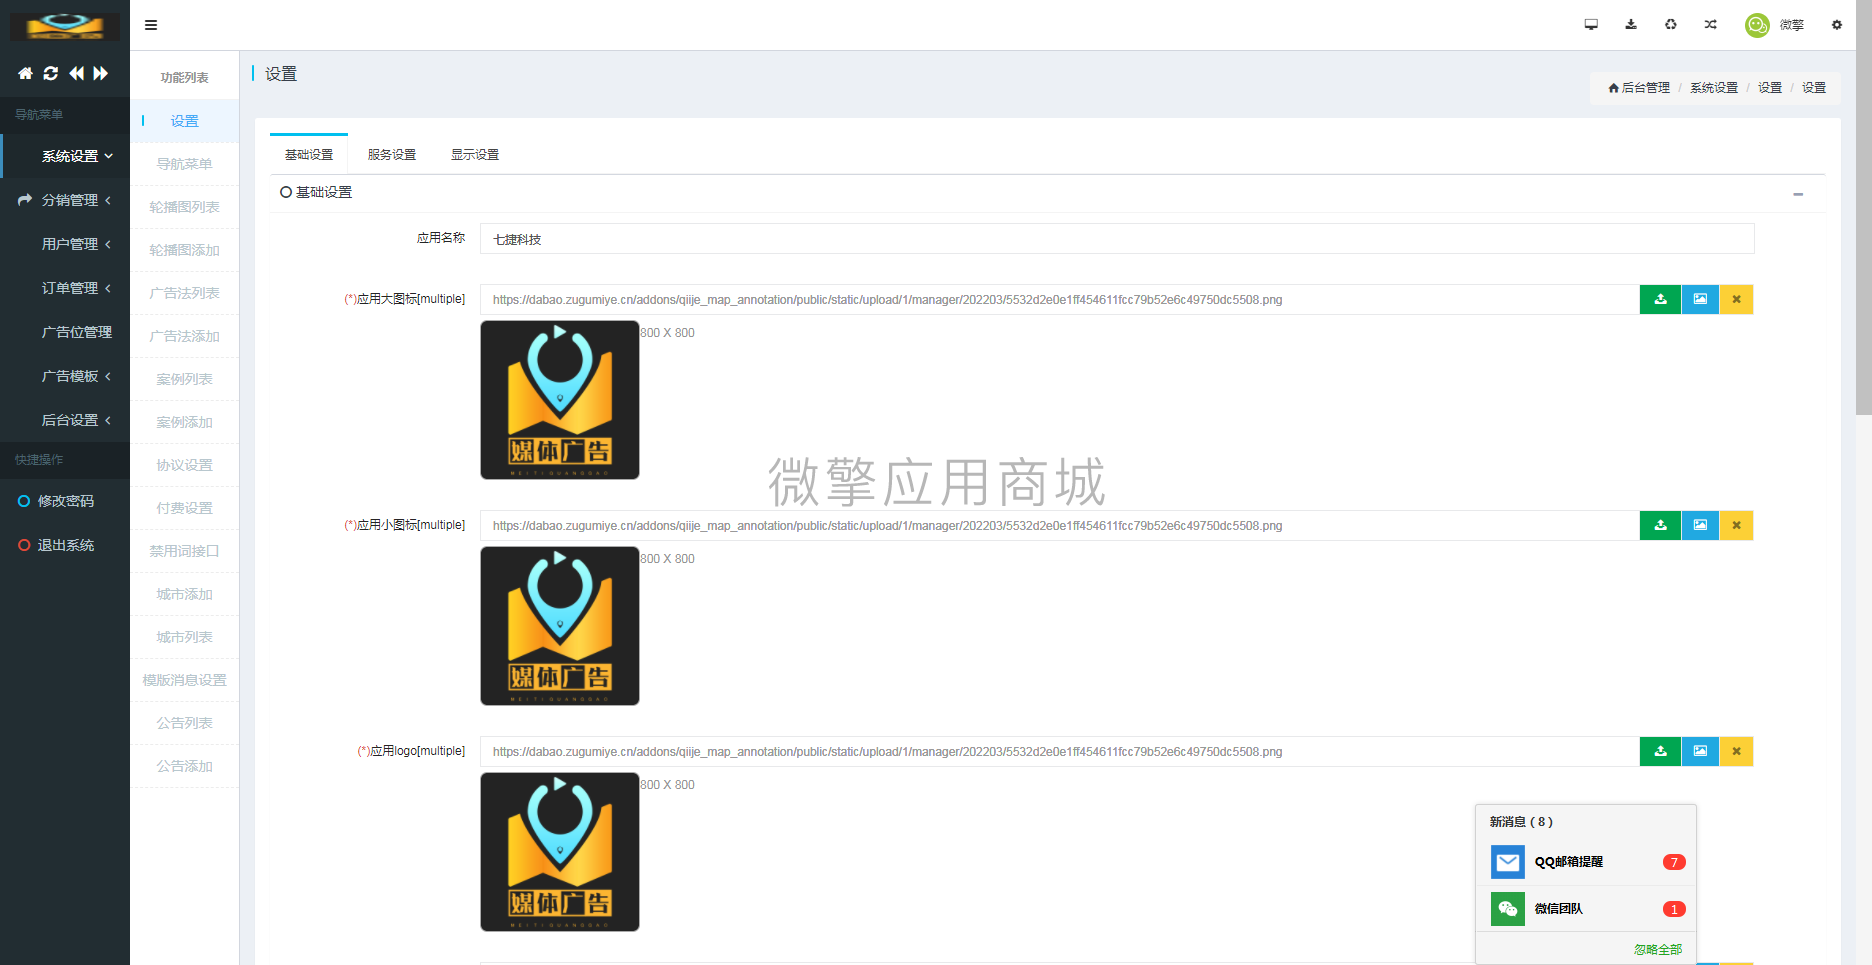This screenshot has width=1872, height=965.
Task: Upload file for 应用logo
Action: [1660, 751]
